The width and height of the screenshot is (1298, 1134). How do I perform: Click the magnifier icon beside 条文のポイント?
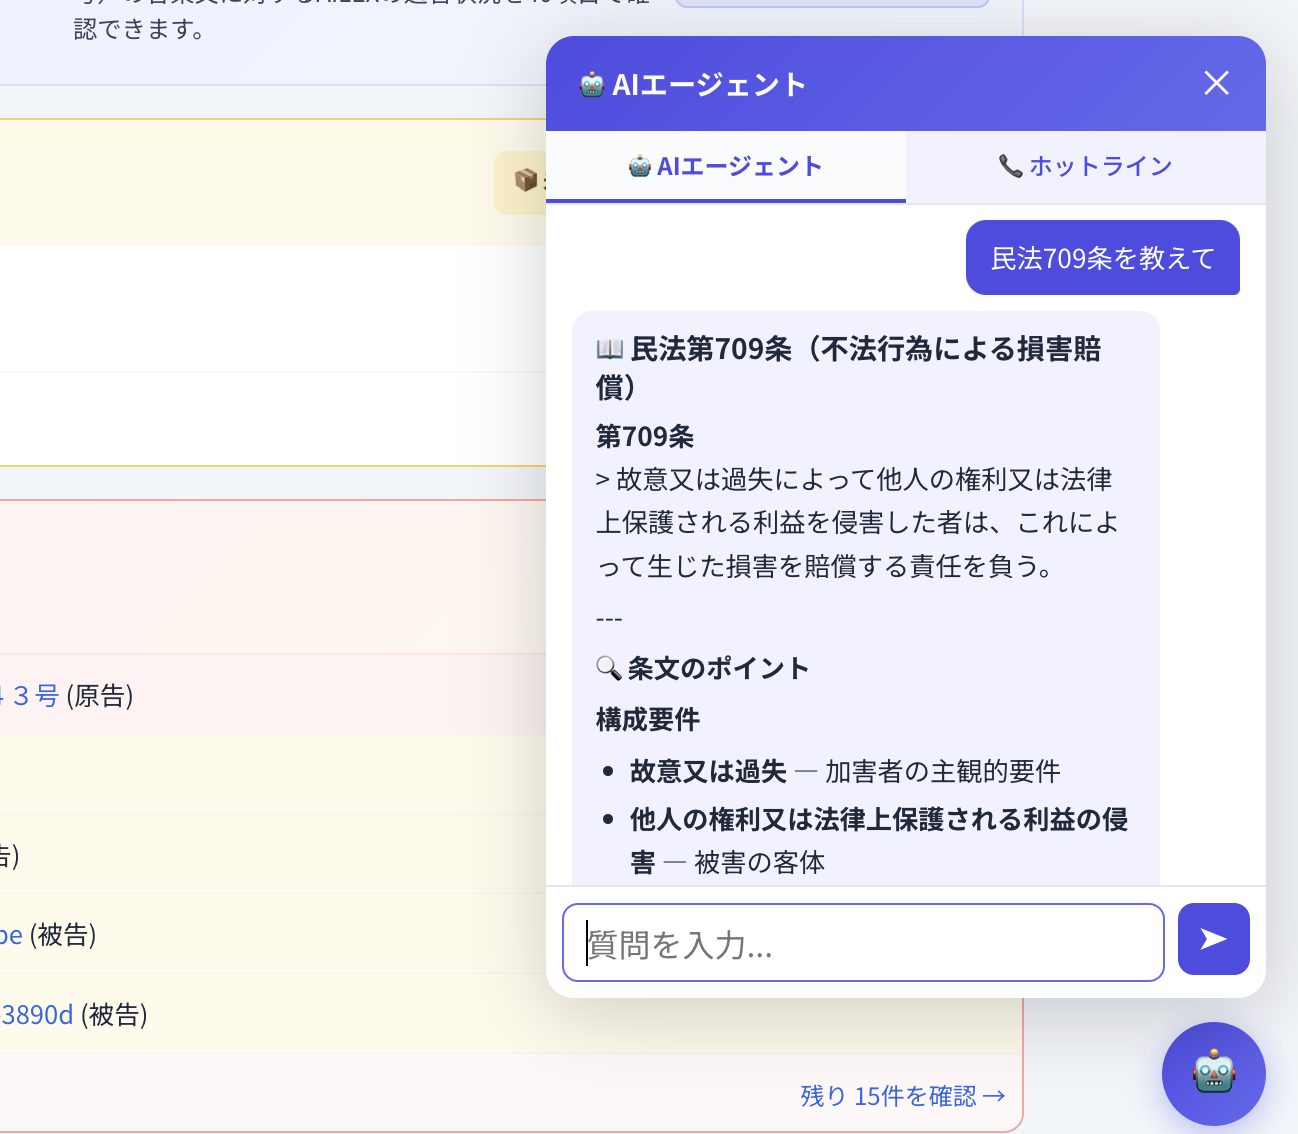point(608,668)
